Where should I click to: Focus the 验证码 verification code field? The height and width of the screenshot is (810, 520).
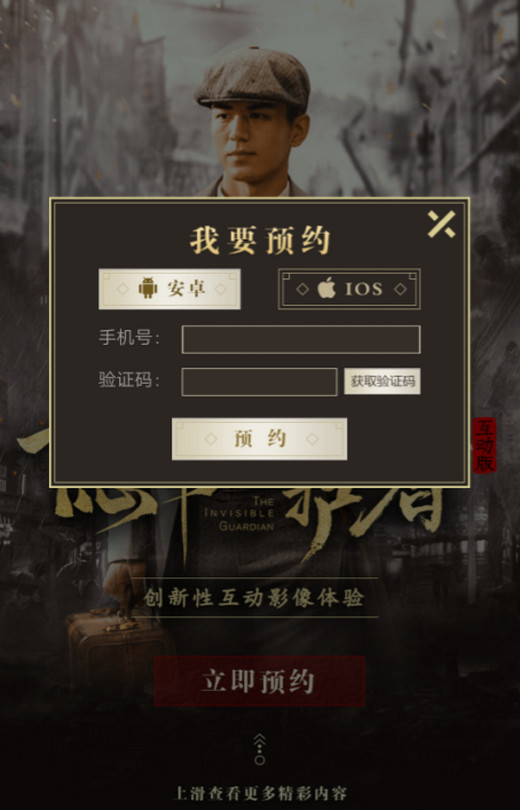coord(259,382)
